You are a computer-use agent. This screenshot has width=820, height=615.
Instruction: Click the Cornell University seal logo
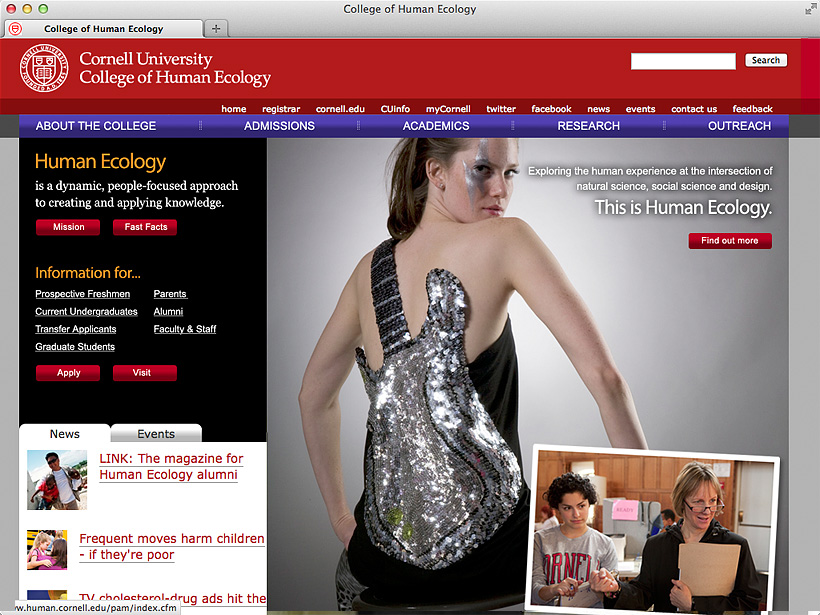(44, 69)
